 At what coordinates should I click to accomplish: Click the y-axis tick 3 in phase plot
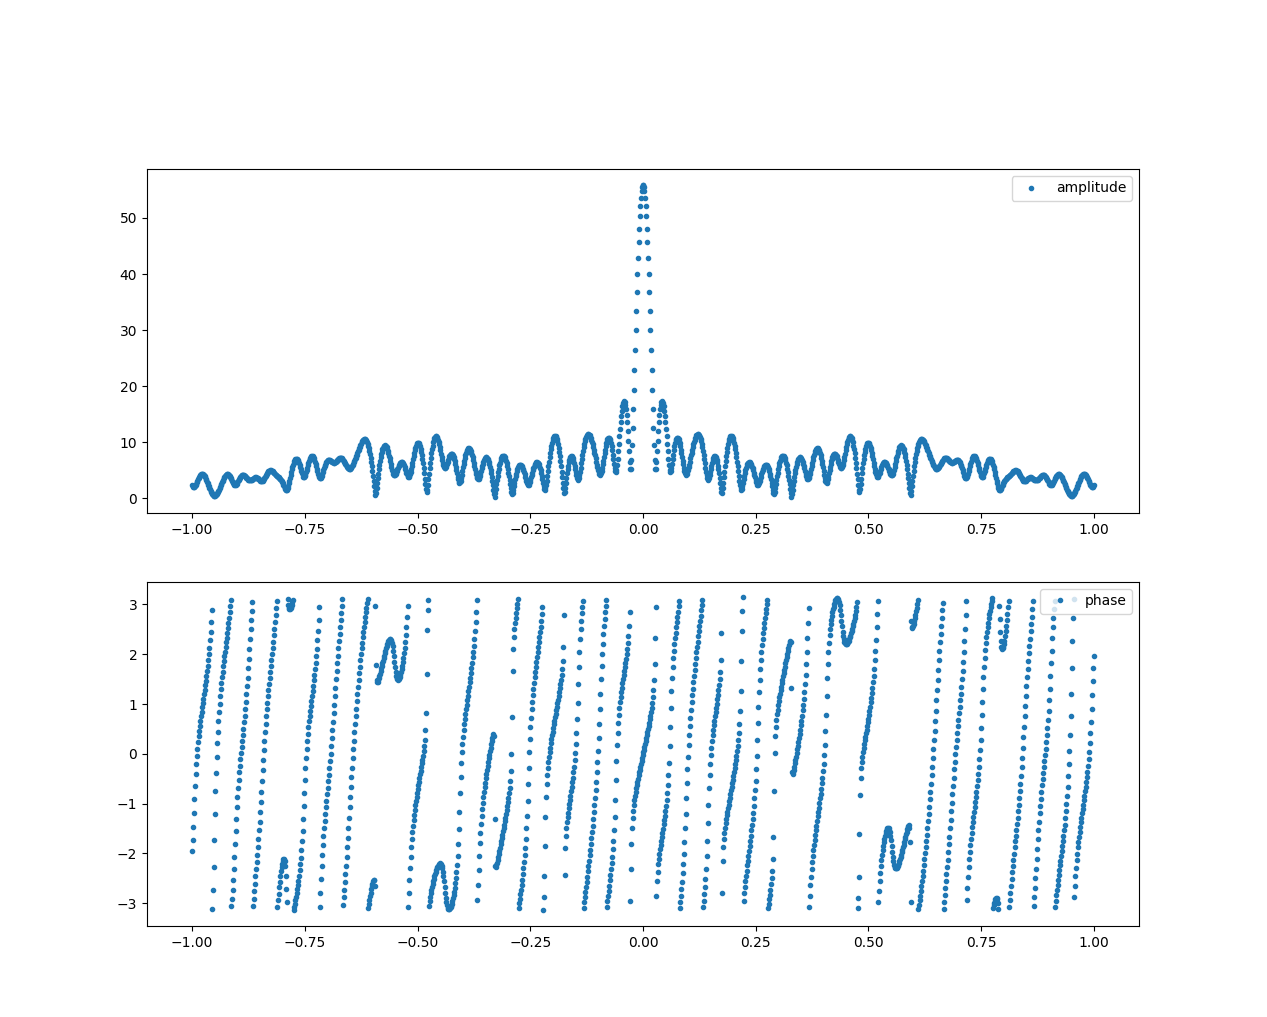(133, 605)
